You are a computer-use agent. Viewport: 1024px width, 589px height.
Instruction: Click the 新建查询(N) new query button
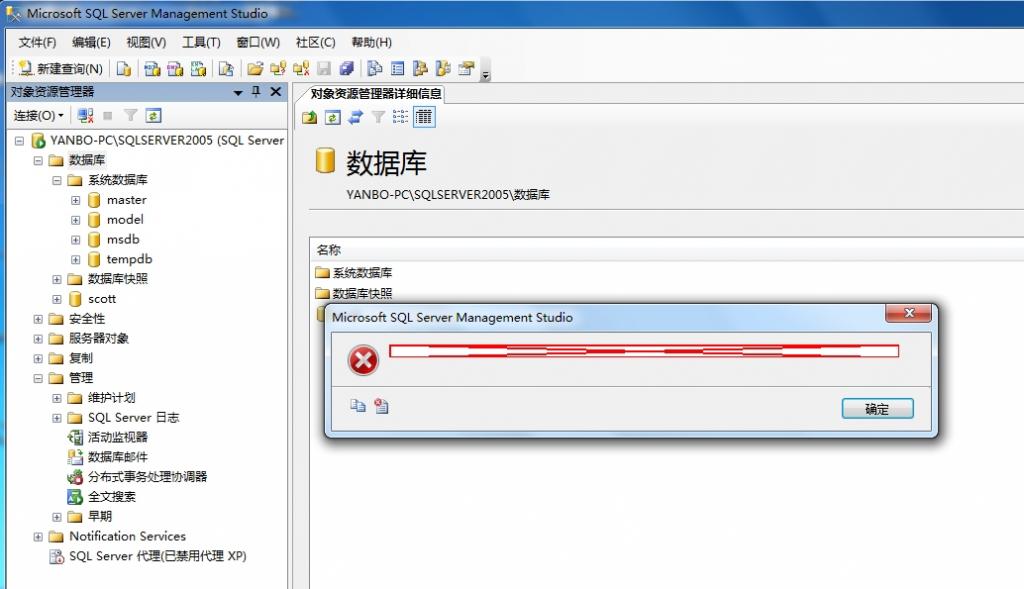pyautogui.click(x=61, y=69)
